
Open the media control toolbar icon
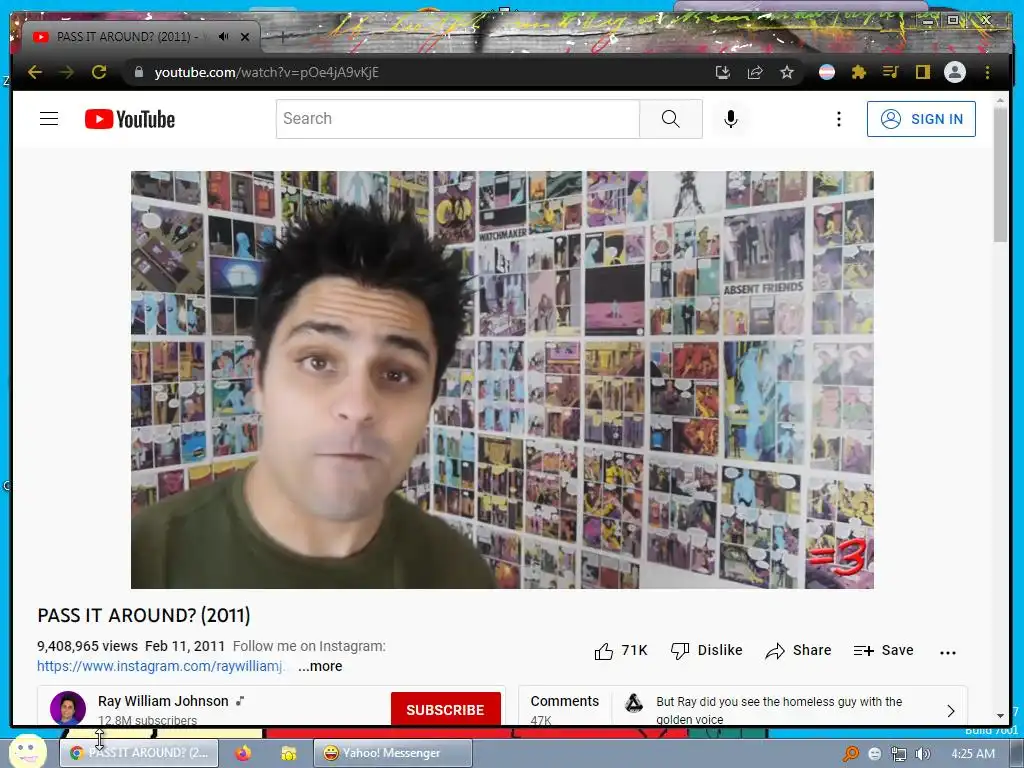coord(891,72)
